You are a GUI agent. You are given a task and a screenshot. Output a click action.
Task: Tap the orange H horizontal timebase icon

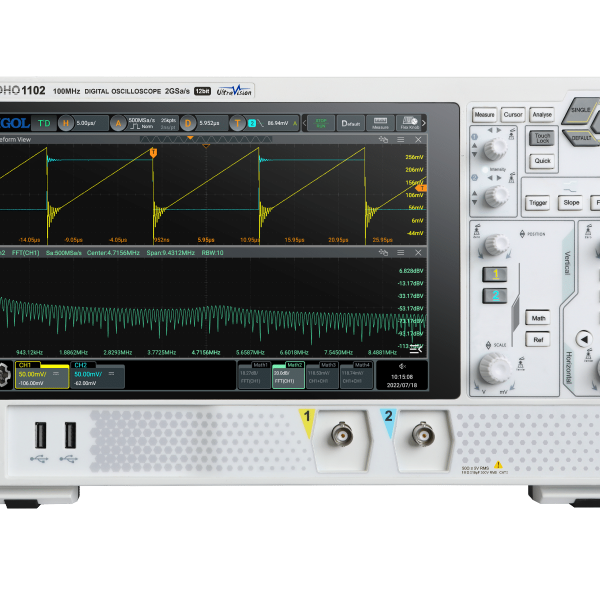pyautogui.click(x=66, y=123)
